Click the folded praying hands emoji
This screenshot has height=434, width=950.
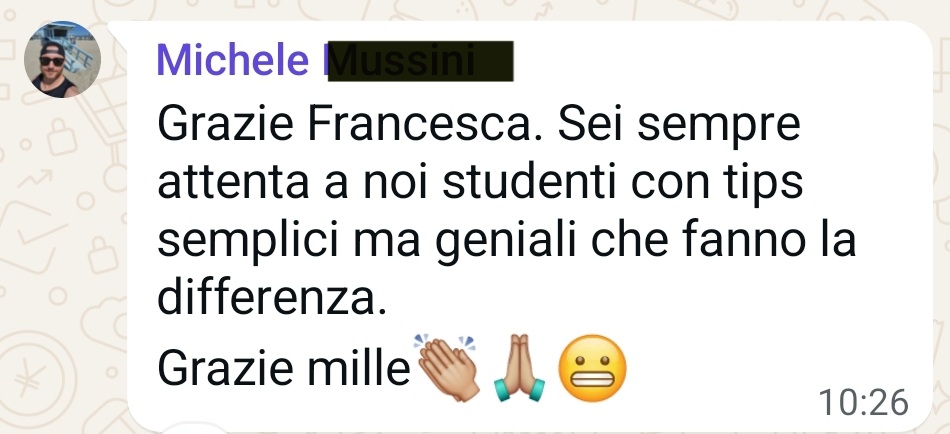[519, 367]
